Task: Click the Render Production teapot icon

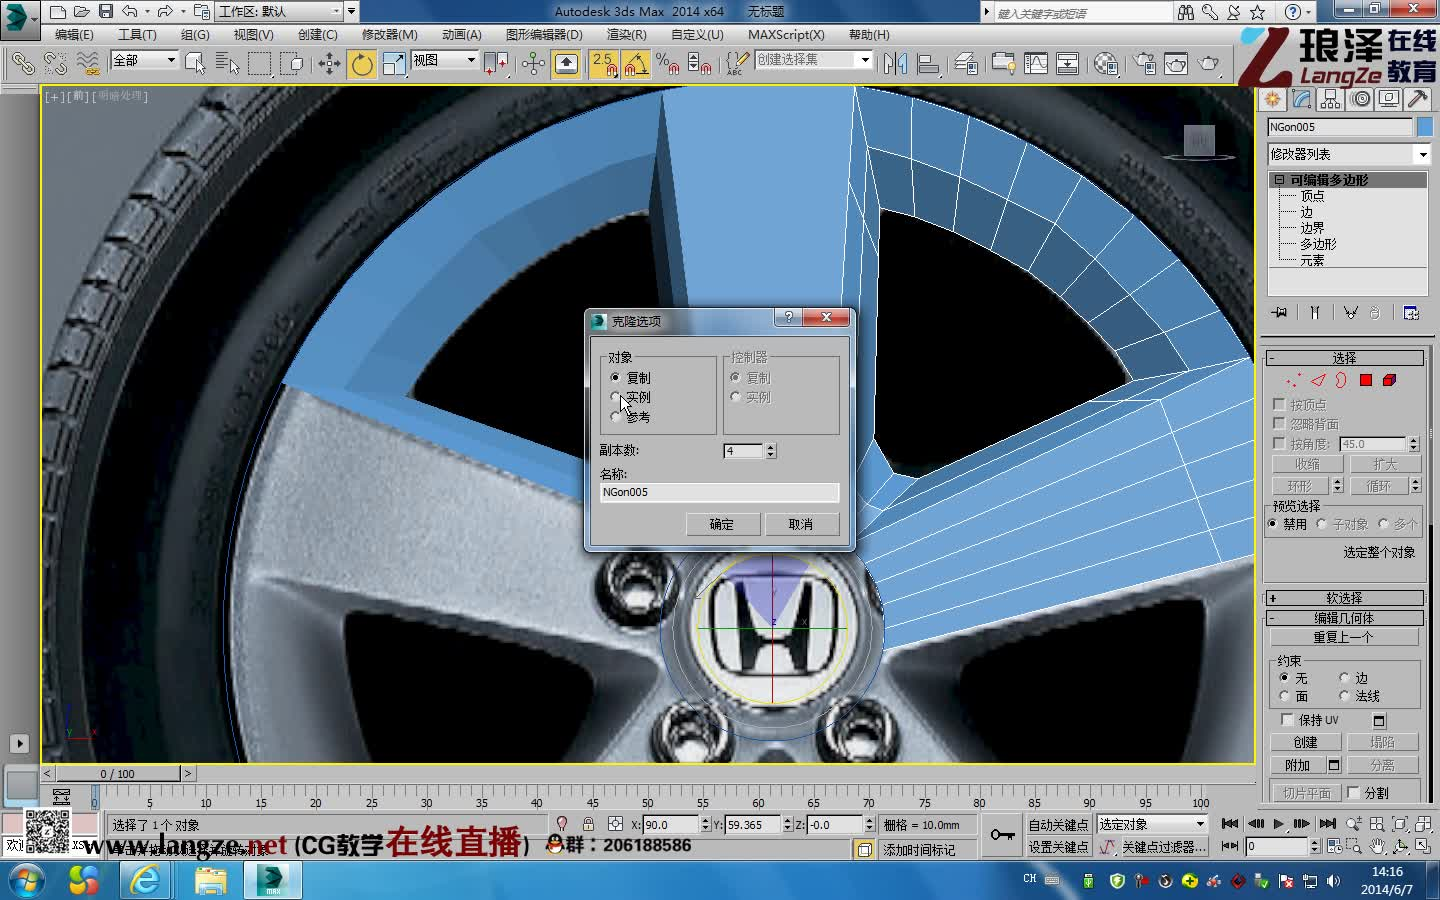Action: click(1207, 62)
